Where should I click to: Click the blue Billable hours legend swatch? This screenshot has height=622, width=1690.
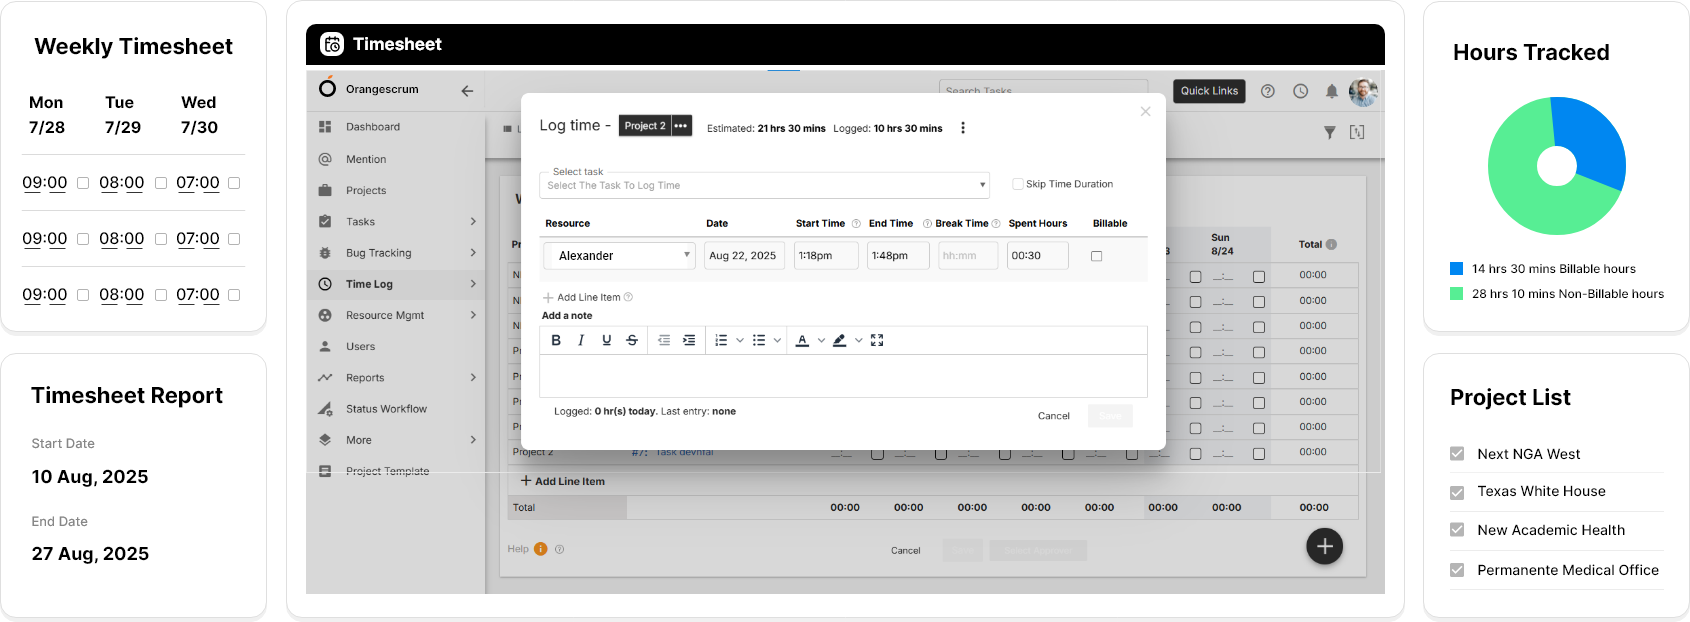(1457, 269)
